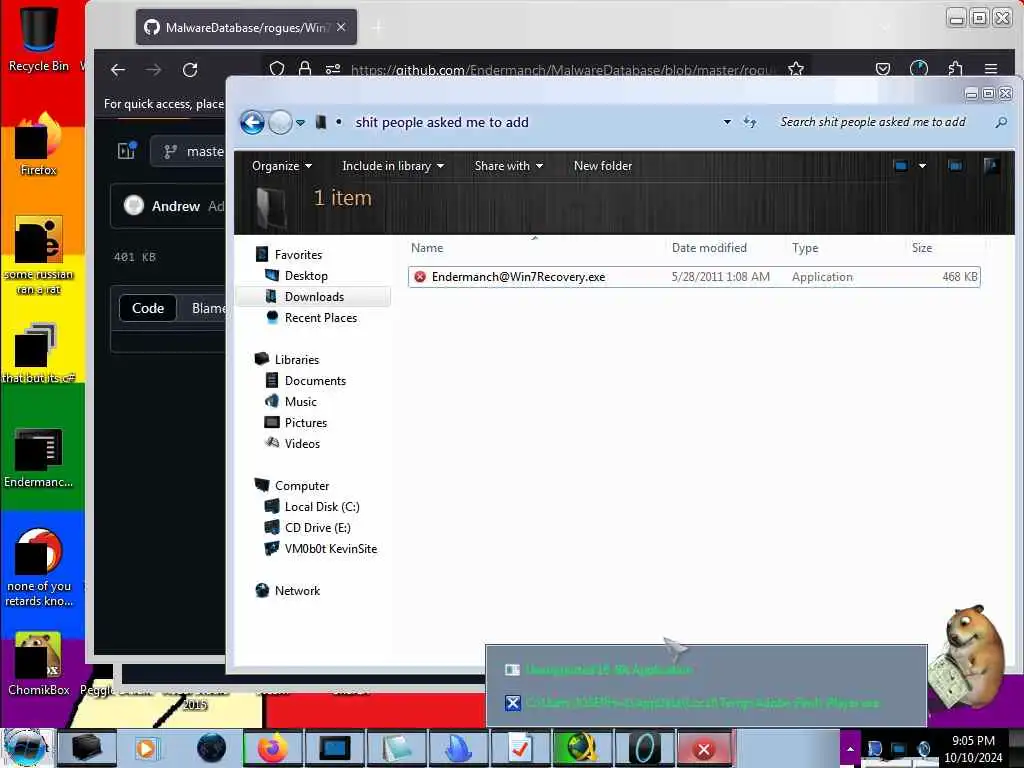Open the Firefox desktop shortcut

coord(39,144)
